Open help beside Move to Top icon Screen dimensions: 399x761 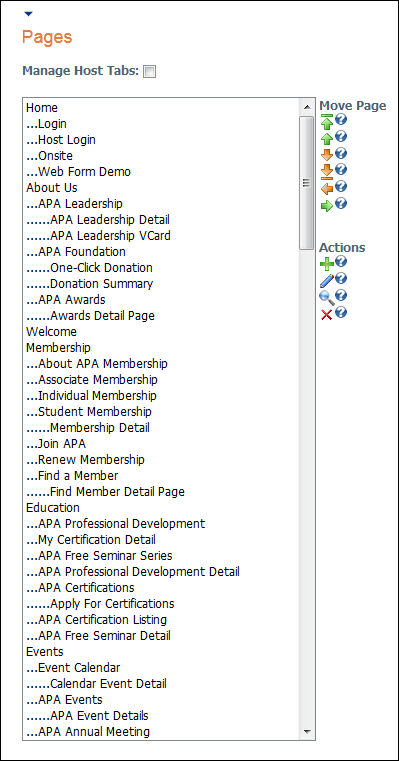coord(341,119)
